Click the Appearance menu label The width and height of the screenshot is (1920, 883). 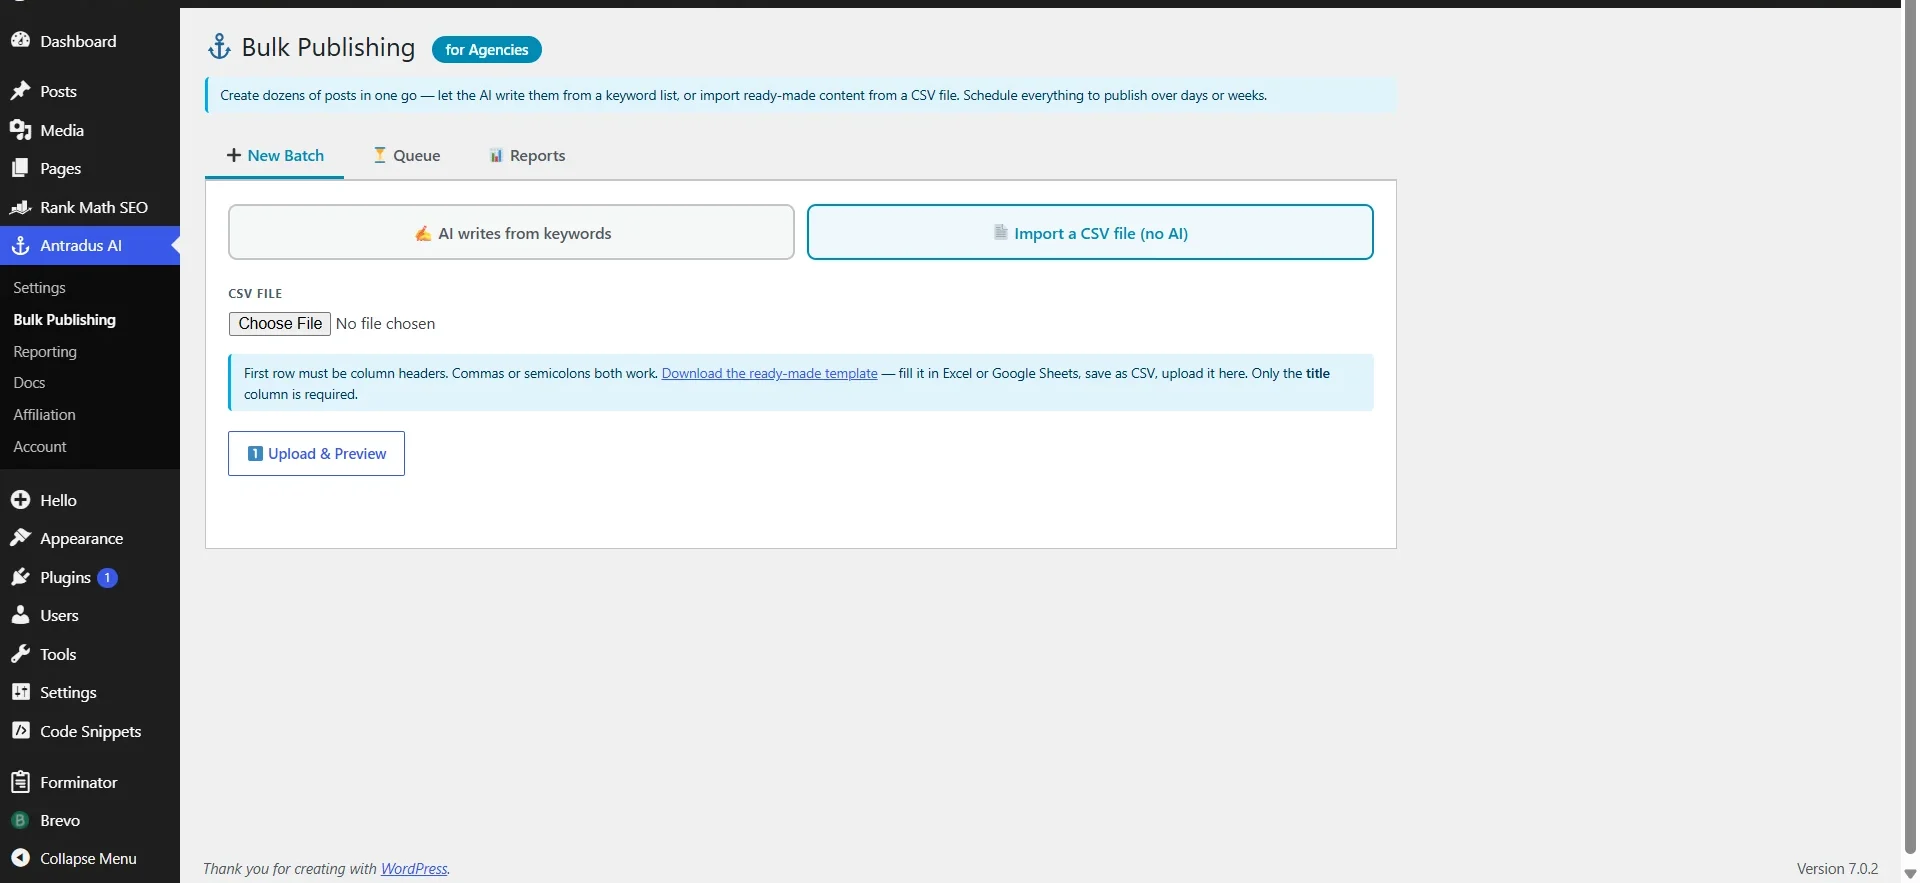82,538
